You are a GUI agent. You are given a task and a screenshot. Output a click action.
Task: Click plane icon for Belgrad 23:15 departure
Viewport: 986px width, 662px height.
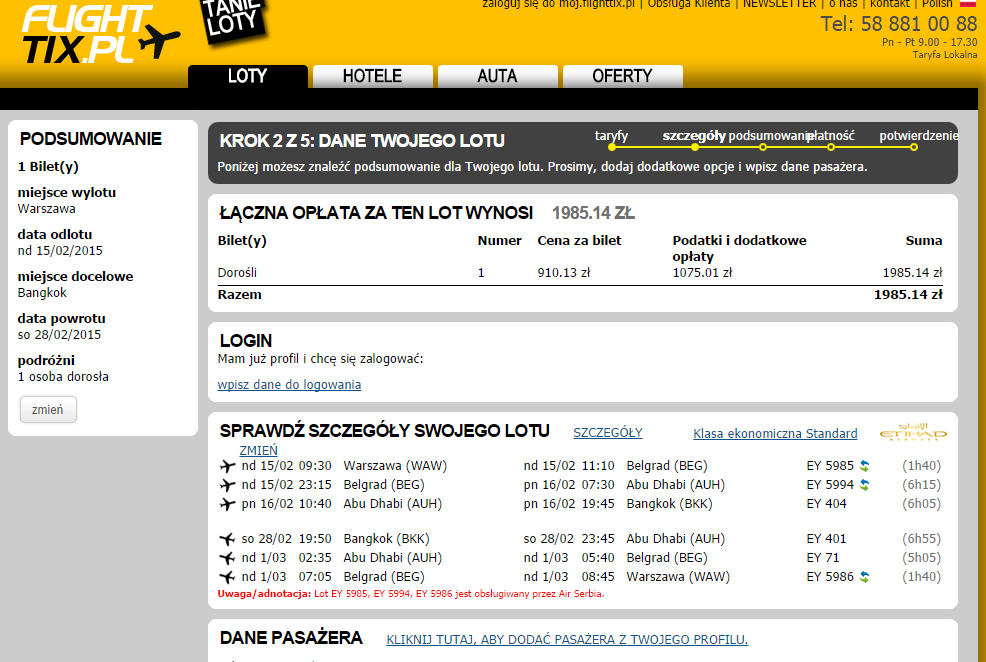pos(228,485)
